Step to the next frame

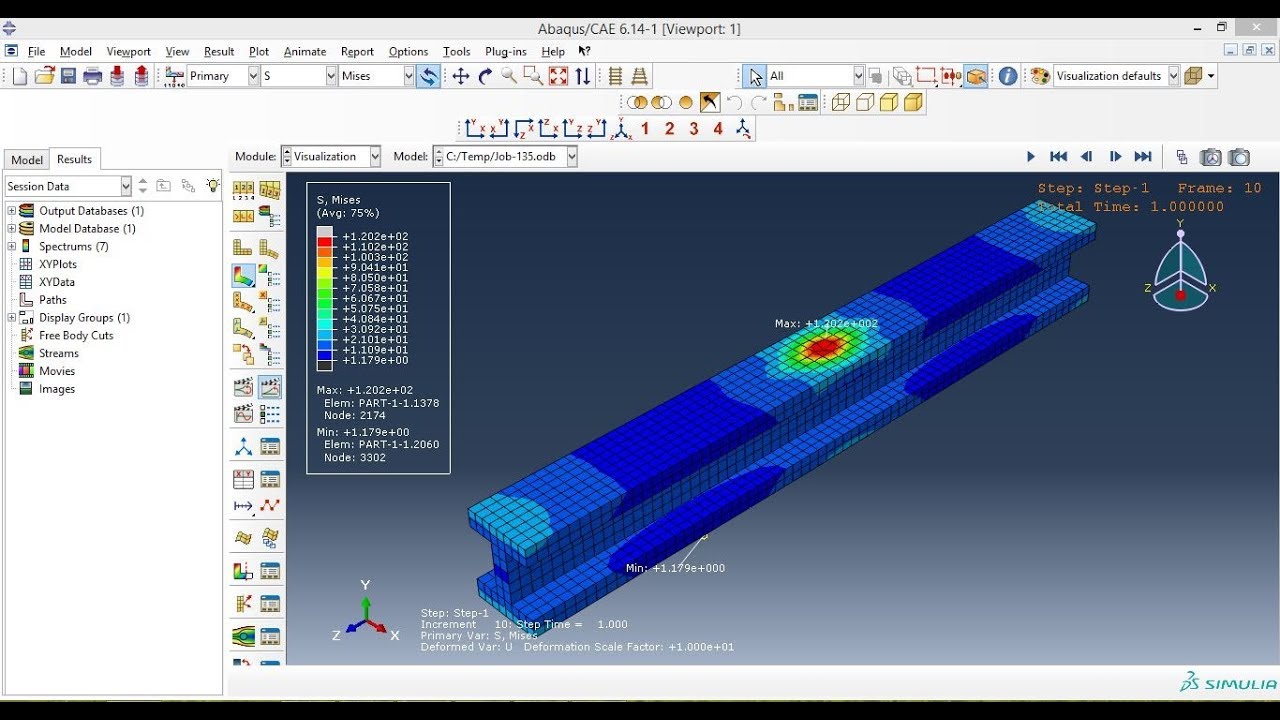(x=1115, y=157)
